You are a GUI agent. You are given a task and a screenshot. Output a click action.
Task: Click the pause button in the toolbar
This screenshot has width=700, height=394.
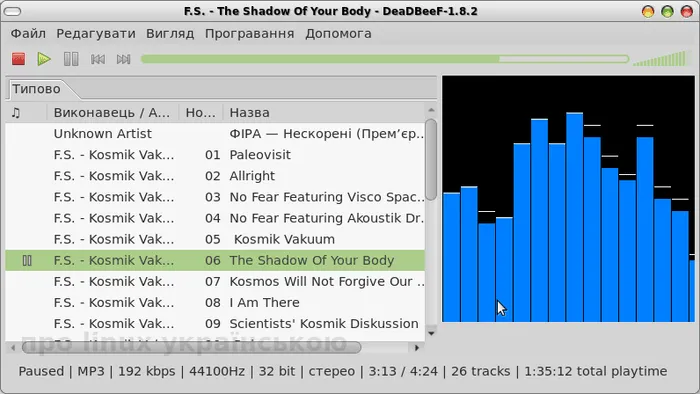71,59
